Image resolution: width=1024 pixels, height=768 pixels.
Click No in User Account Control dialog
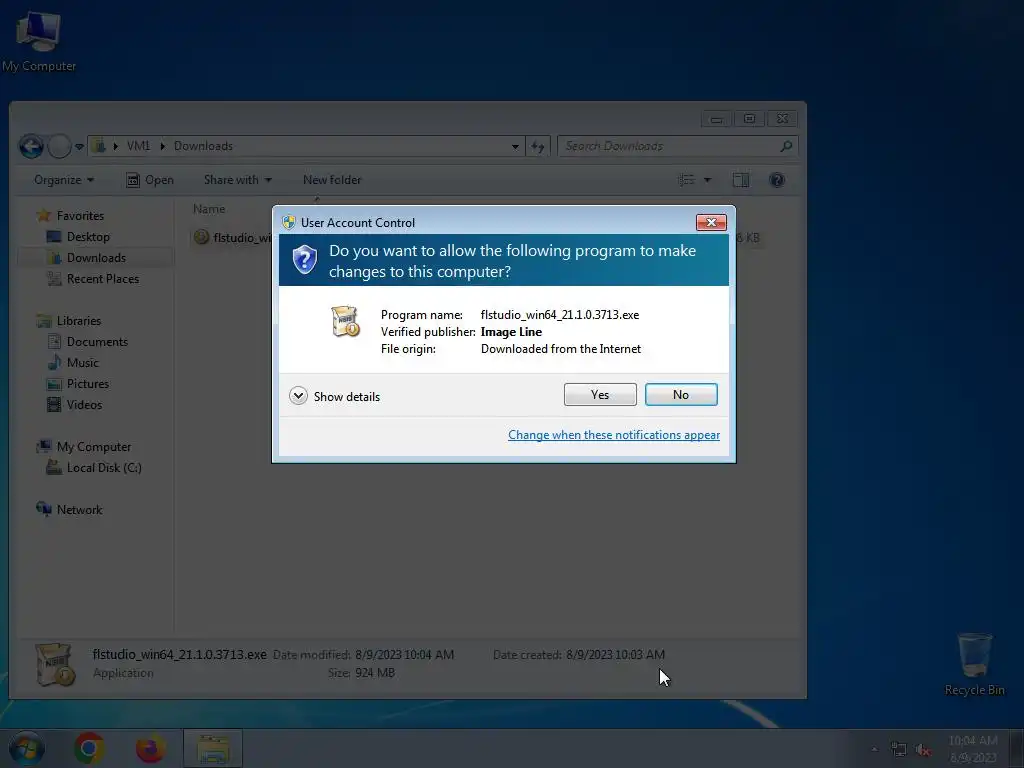tap(680, 394)
